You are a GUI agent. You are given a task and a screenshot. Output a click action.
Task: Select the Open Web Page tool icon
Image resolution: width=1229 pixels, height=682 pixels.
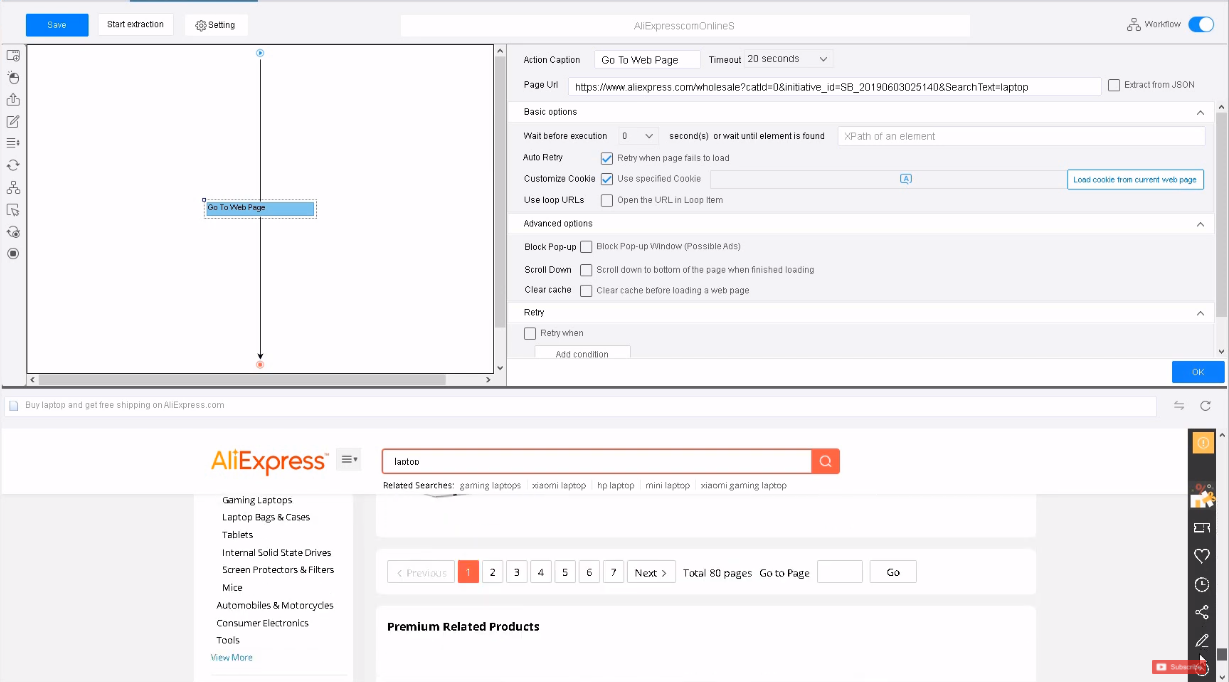13,56
